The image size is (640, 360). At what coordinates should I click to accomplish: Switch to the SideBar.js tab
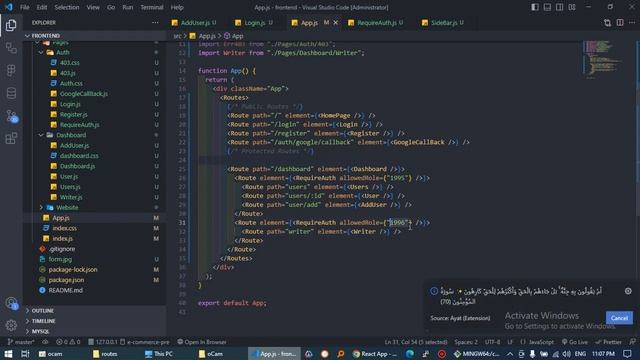click(444, 23)
